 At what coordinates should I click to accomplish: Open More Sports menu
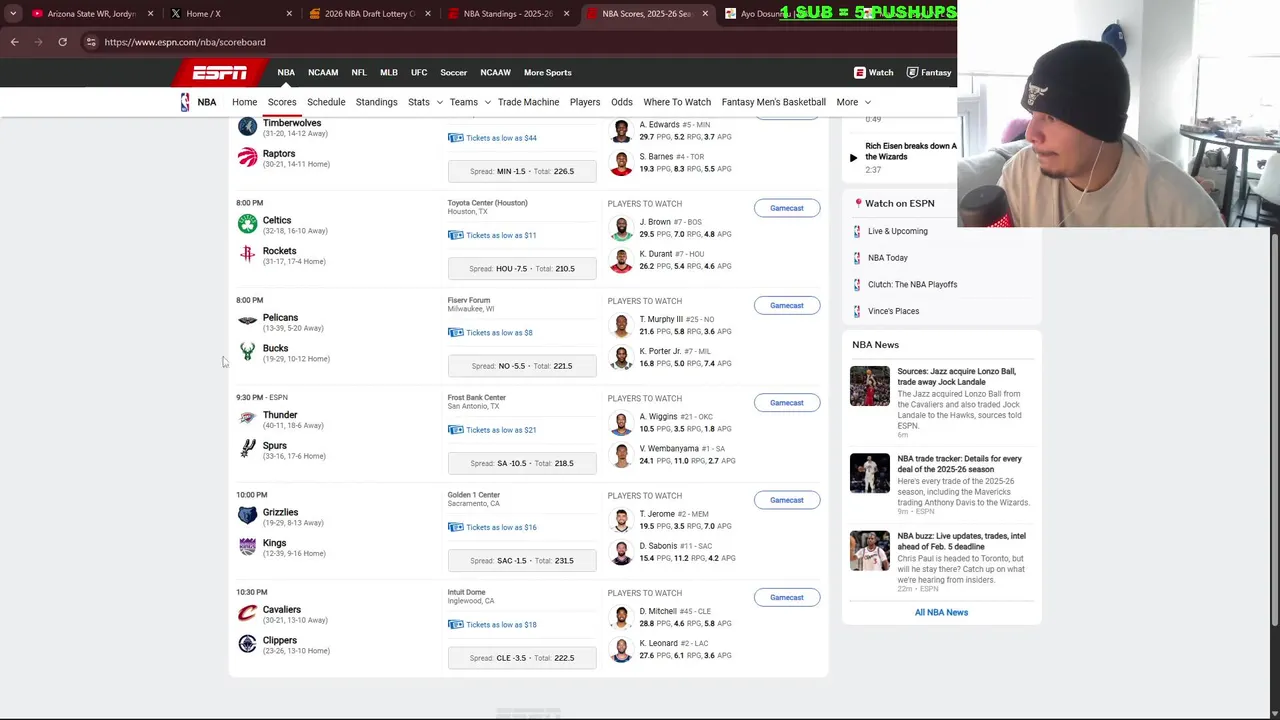coord(547,72)
